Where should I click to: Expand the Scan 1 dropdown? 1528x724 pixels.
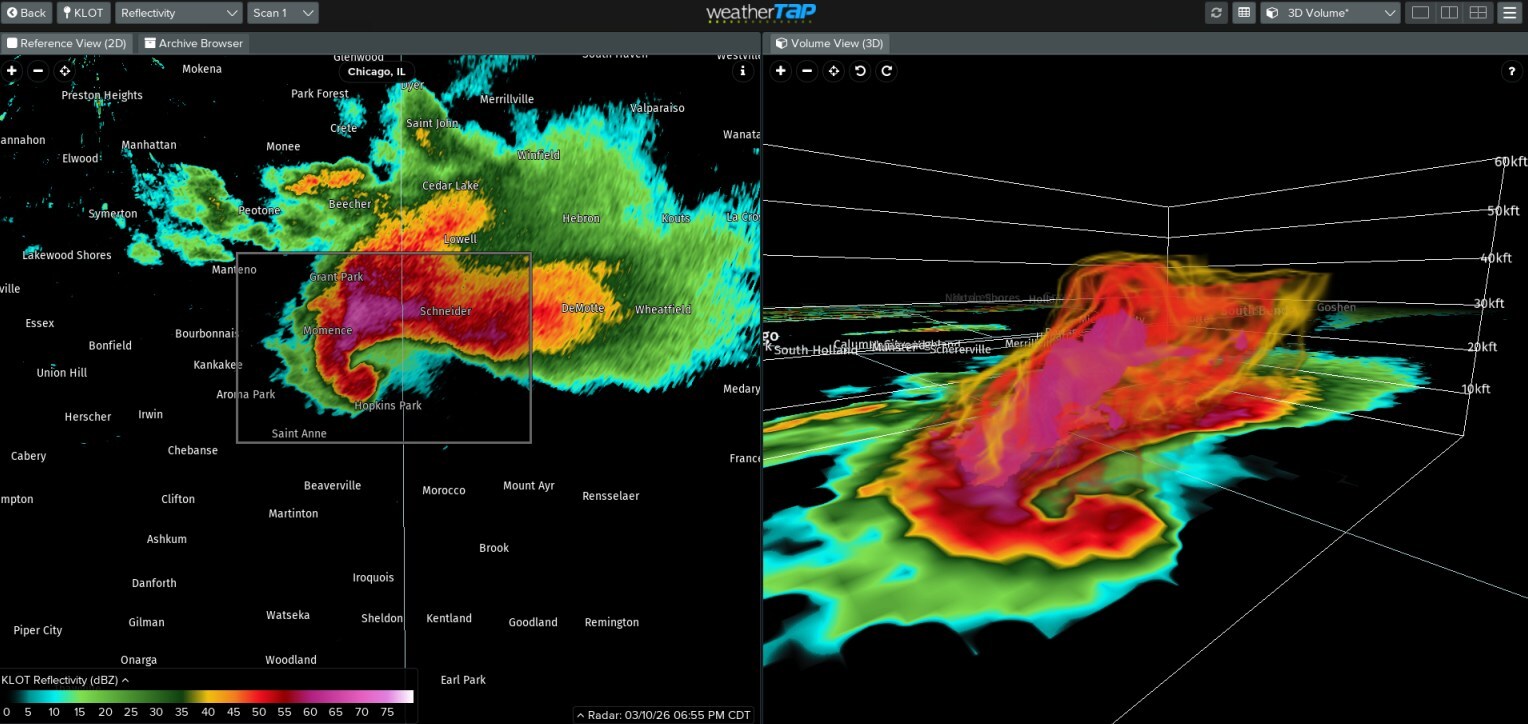[282, 13]
